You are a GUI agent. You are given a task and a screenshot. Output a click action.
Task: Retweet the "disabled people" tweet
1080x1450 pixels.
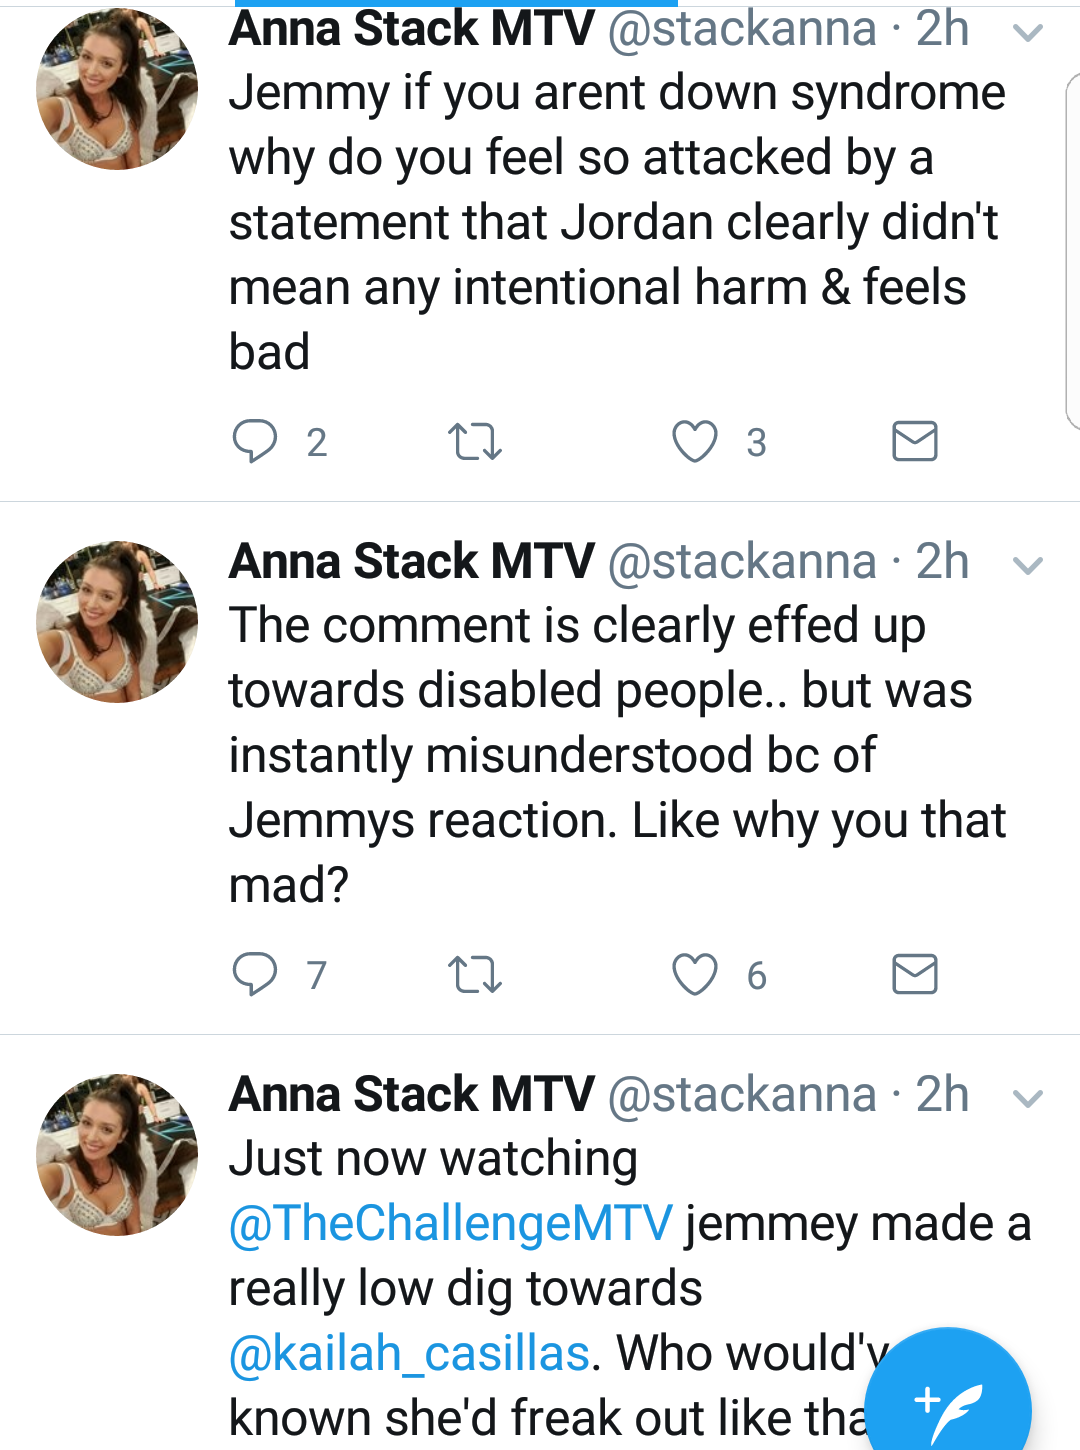pos(475,974)
